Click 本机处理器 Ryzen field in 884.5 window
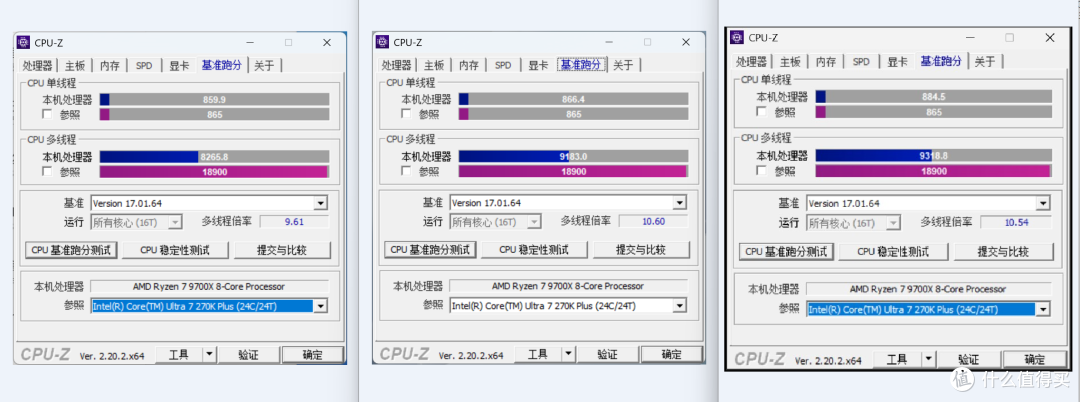This screenshot has height=402, width=1080. [928, 289]
